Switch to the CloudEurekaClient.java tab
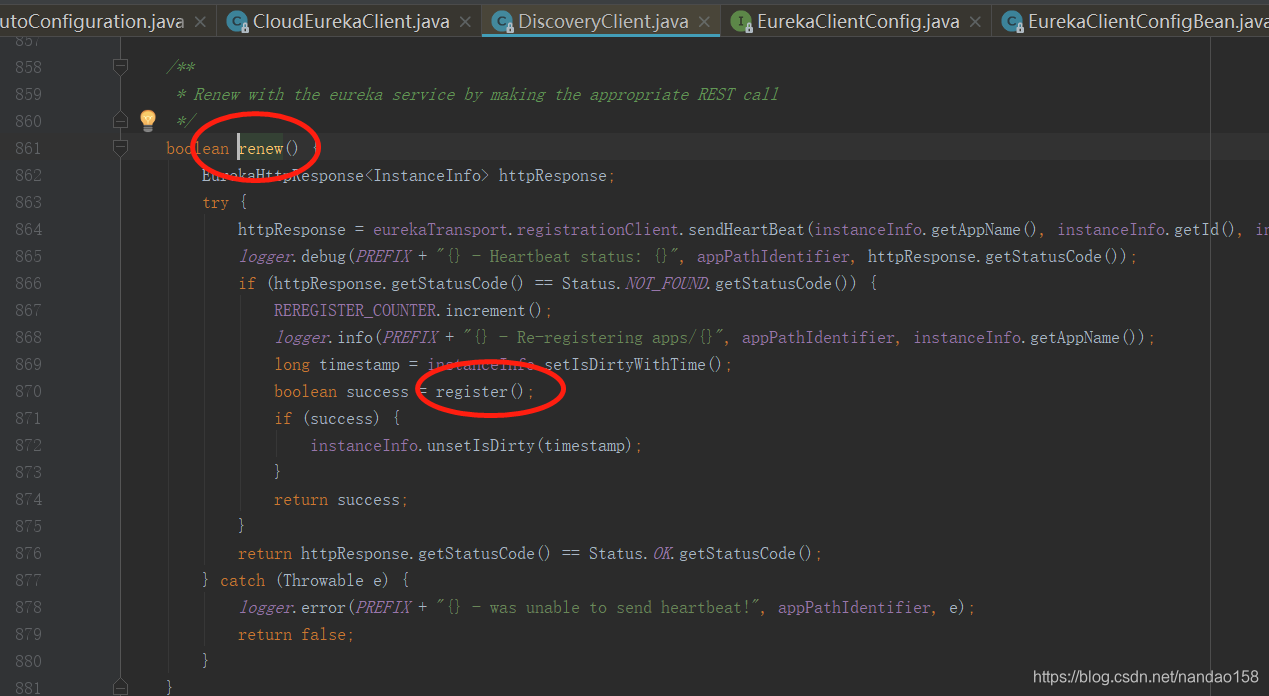The height and width of the screenshot is (696, 1269). (x=350, y=21)
